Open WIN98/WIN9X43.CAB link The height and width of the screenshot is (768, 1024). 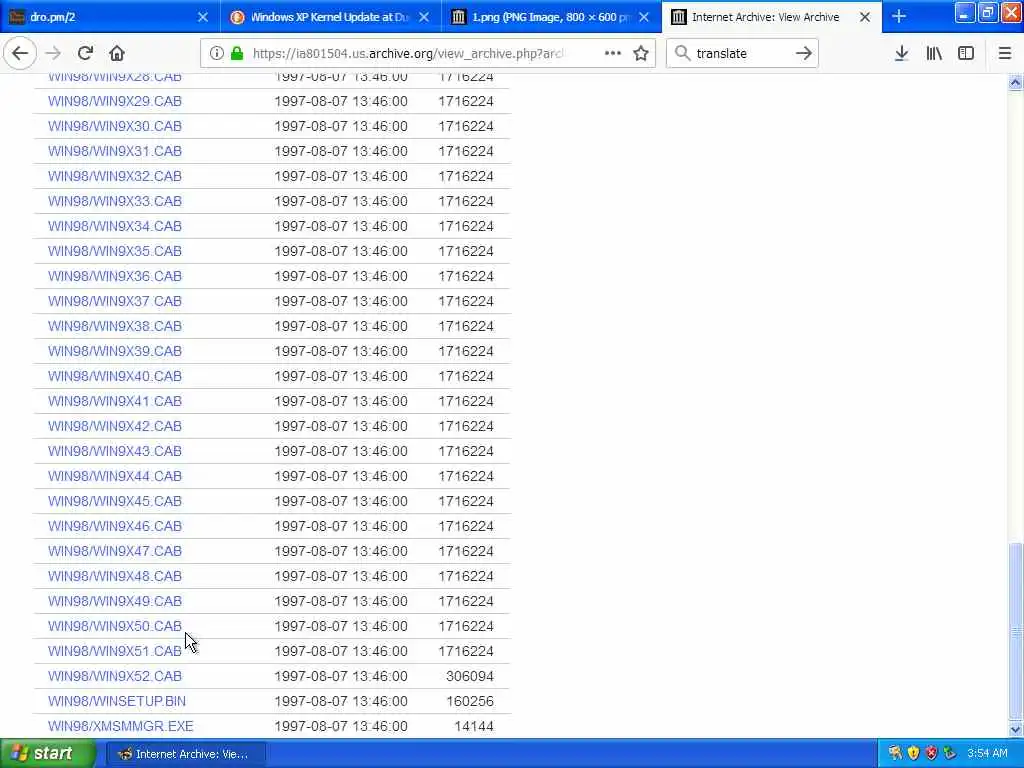(x=114, y=451)
